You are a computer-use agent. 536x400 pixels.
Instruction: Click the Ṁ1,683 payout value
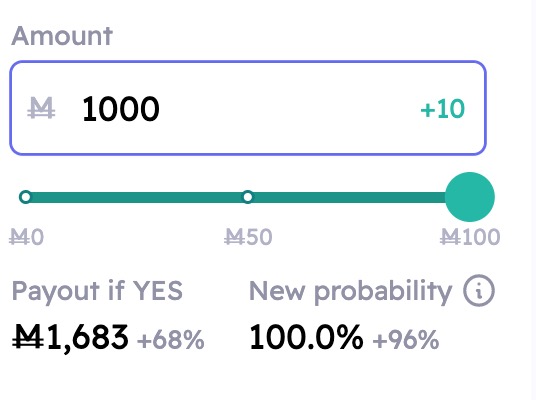pos(70,338)
